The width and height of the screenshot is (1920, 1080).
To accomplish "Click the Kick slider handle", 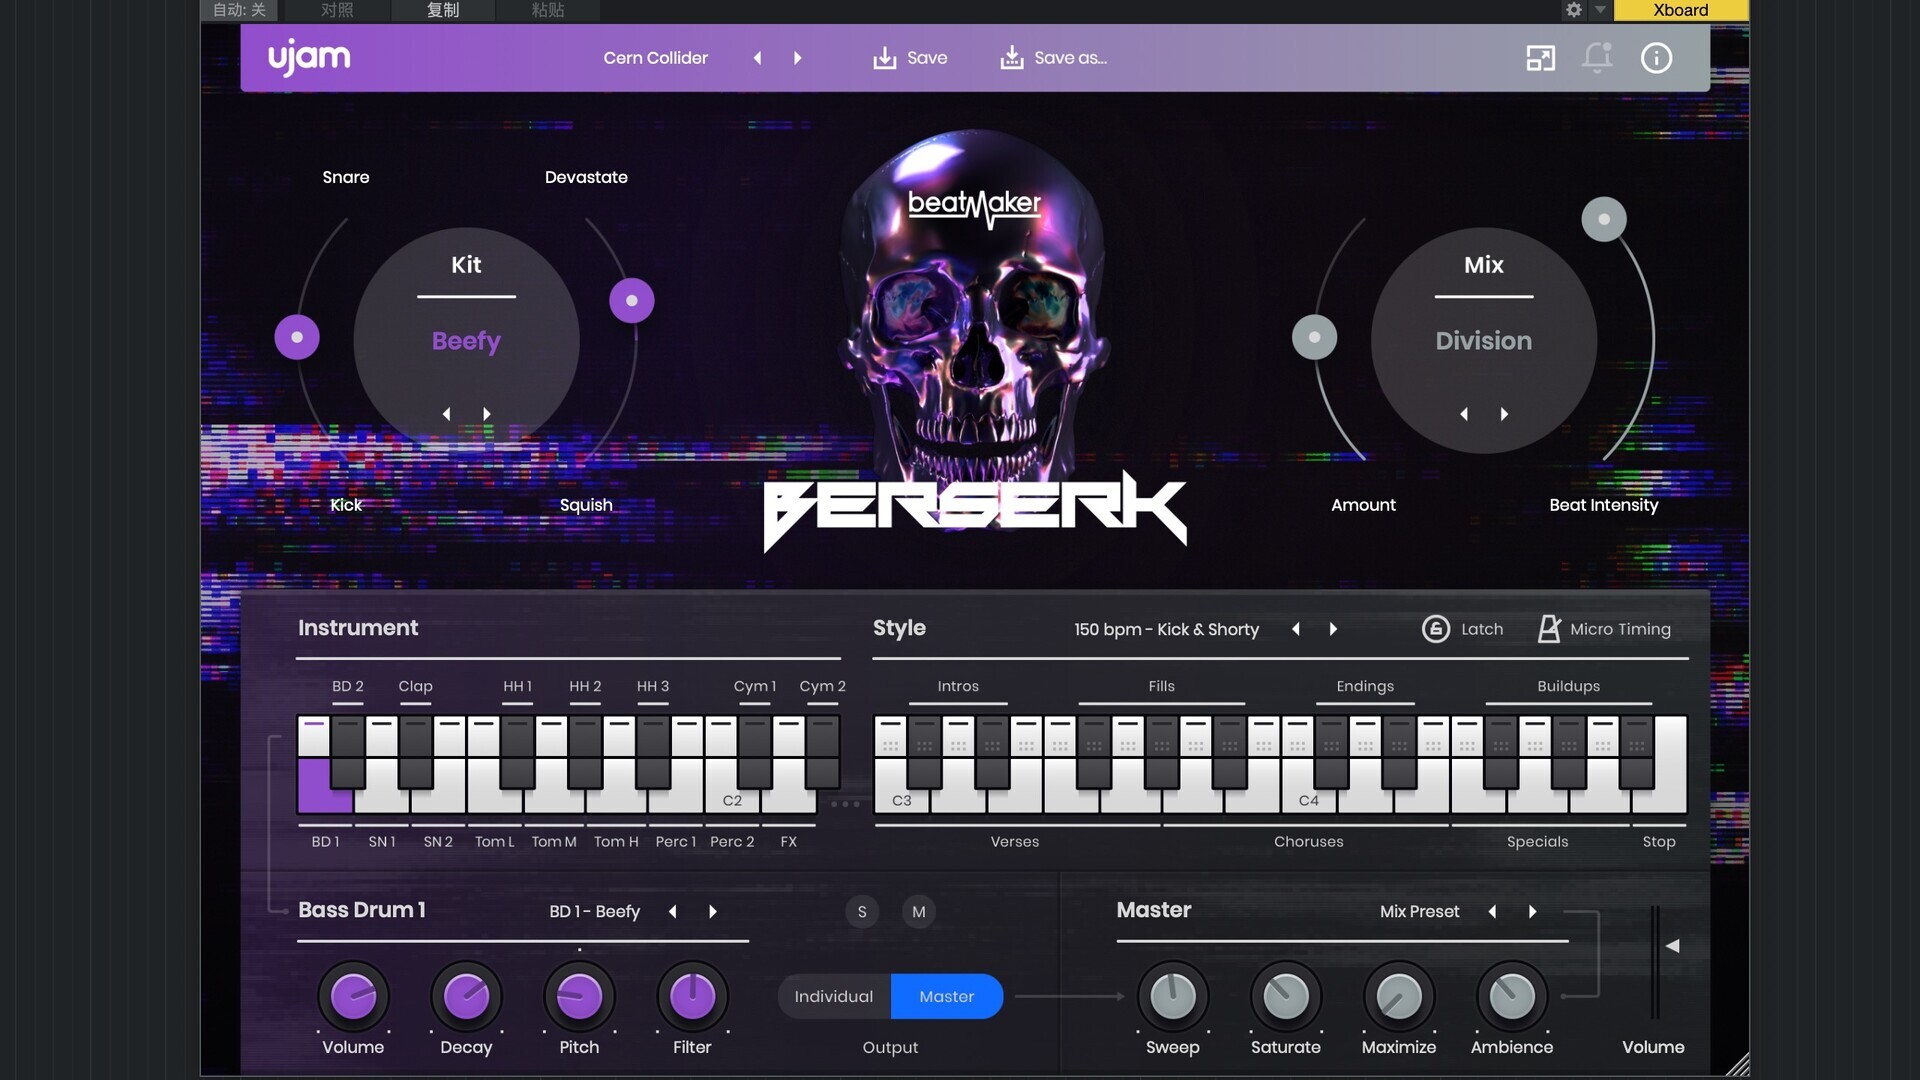I will 297,338.
